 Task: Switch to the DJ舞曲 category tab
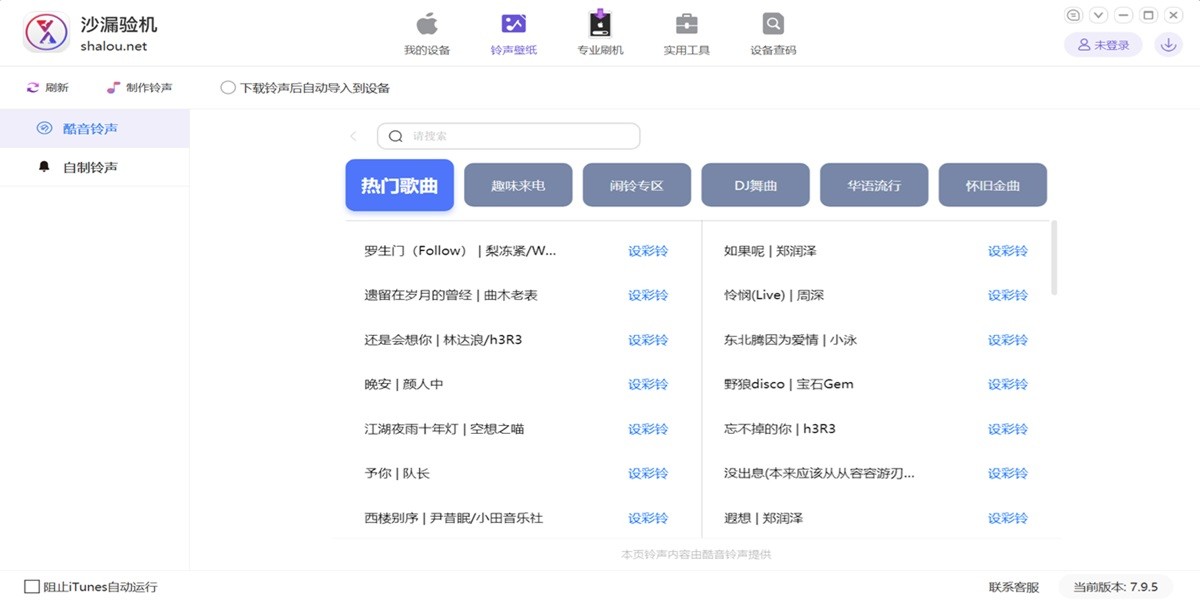[755, 184]
